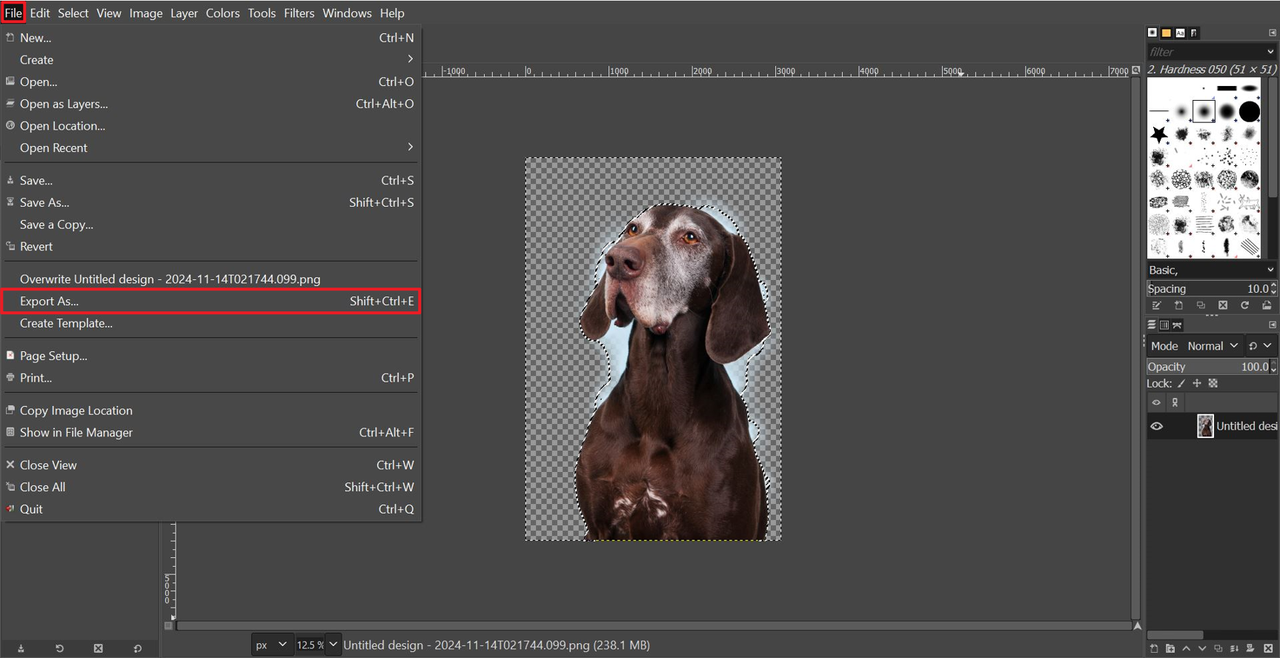Click Open brush as image icon
The width and height of the screenshot is (1280, 658).
point(1267,305)
